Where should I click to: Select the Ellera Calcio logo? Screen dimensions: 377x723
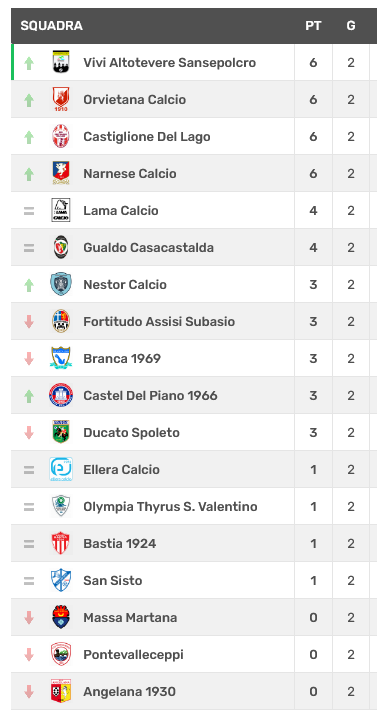[x=61, y=469]
